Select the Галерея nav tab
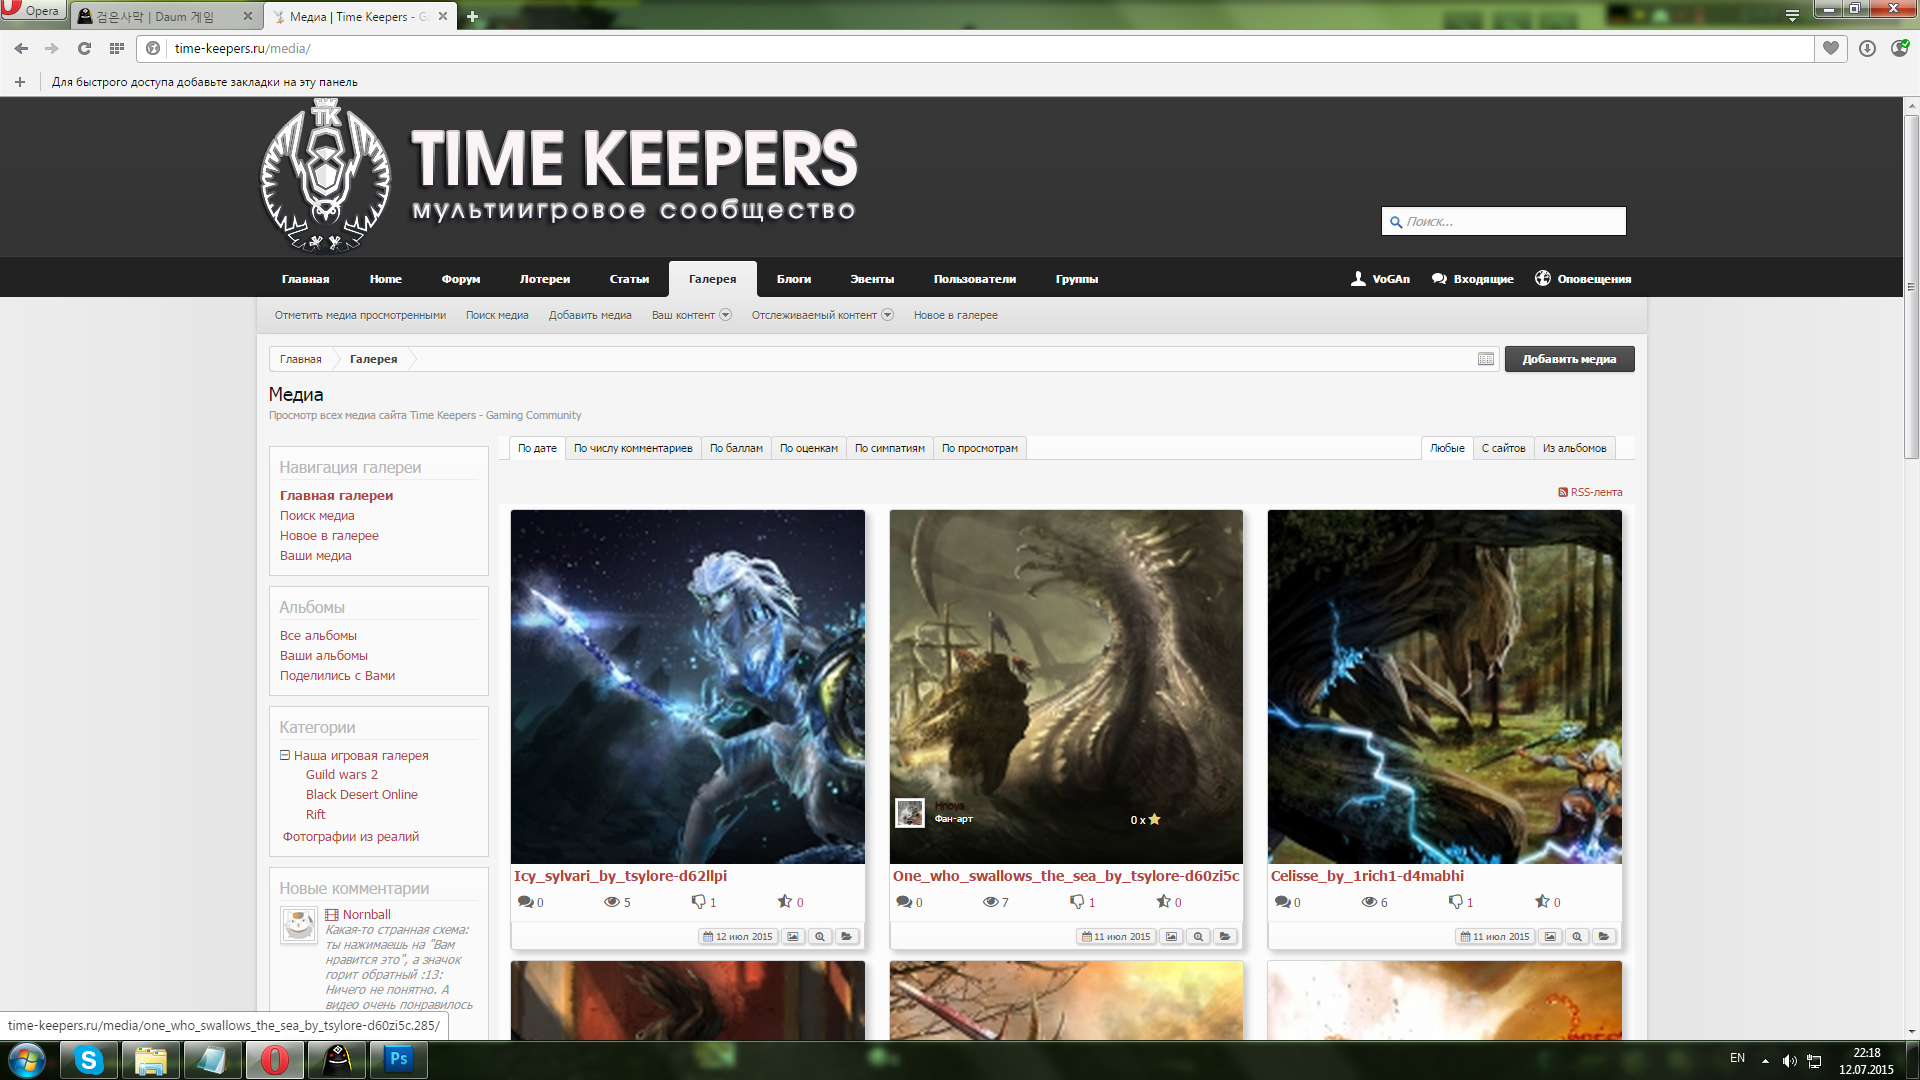1920x1080 pixels. tap(712, 279)
